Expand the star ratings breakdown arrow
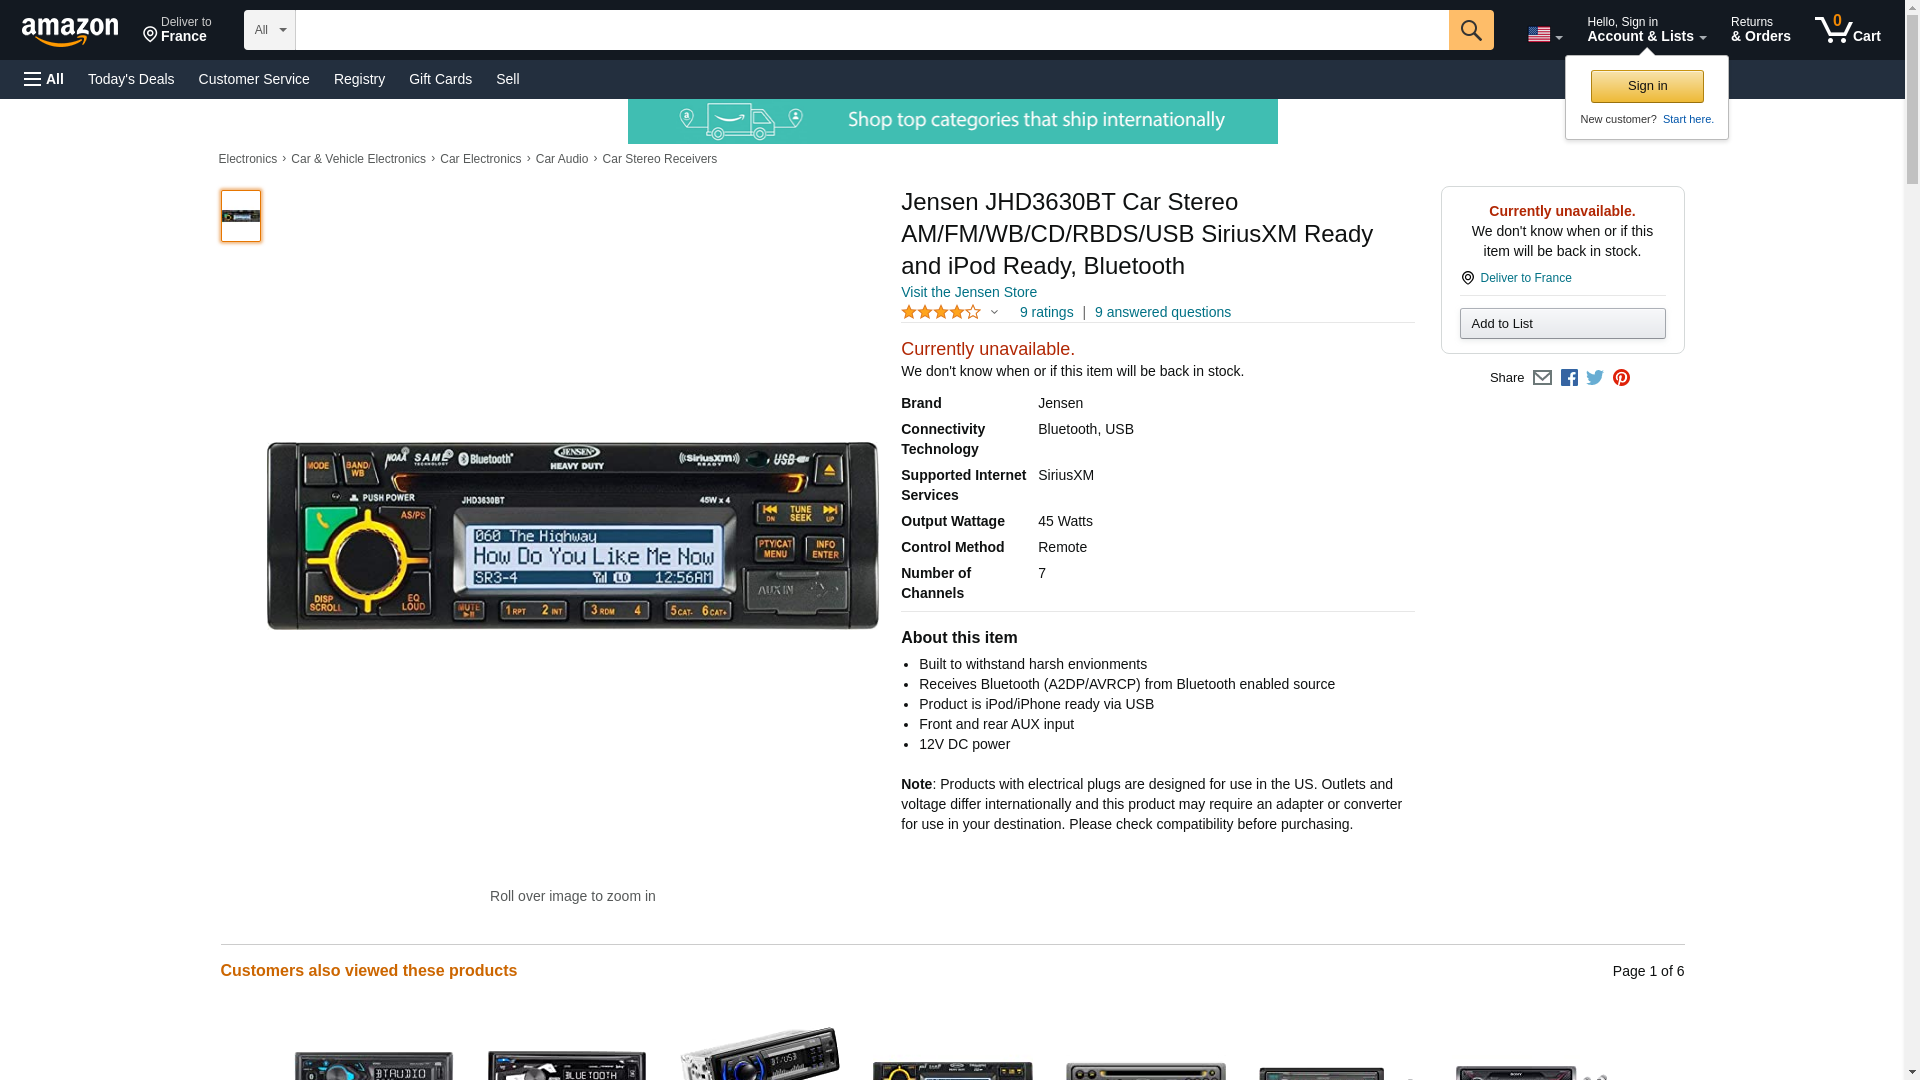The width and height of the screenshot is (1920, 1080). click(994, 312)
